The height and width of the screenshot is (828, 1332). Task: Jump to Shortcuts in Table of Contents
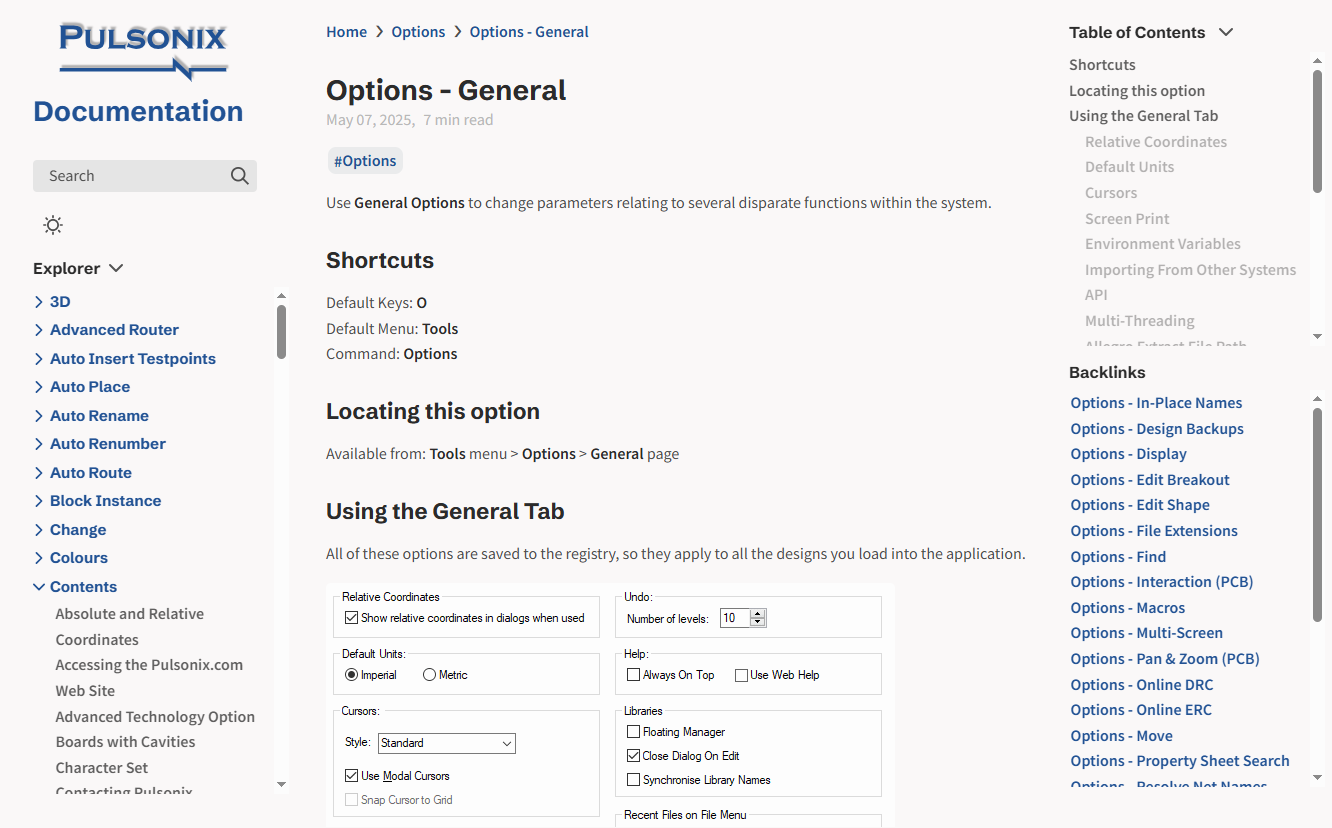1102,65
